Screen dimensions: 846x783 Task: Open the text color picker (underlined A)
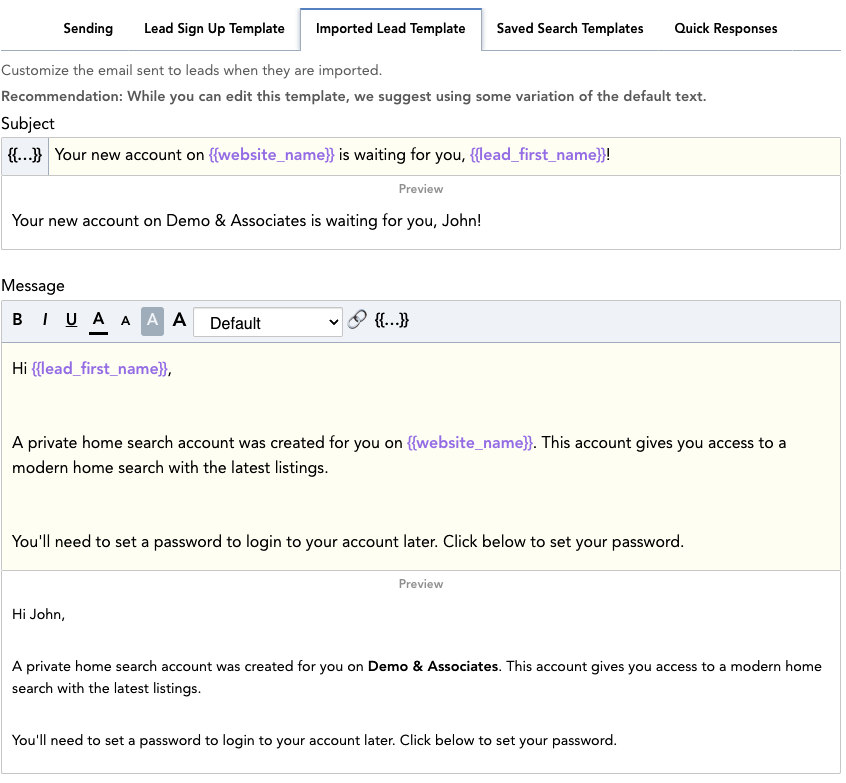click(x=98, y=322)
